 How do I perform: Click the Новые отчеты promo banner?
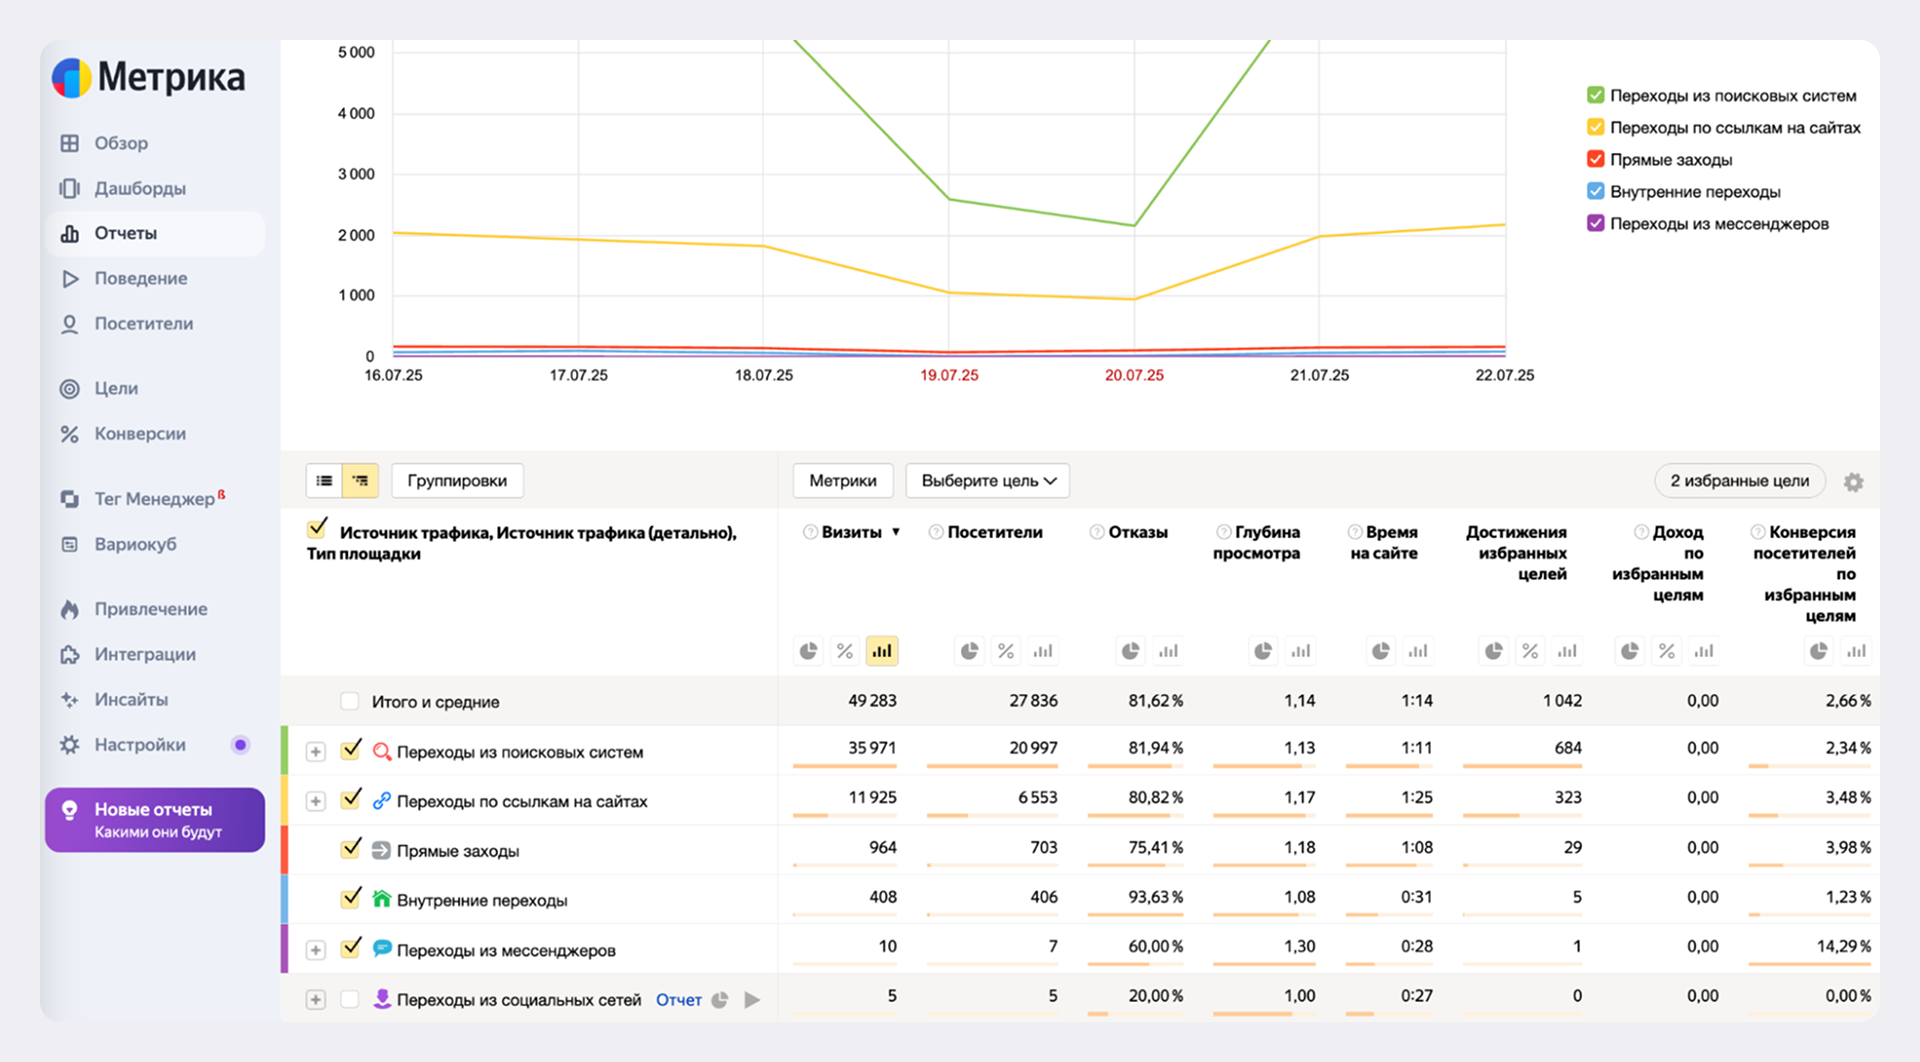pos(155,820)
